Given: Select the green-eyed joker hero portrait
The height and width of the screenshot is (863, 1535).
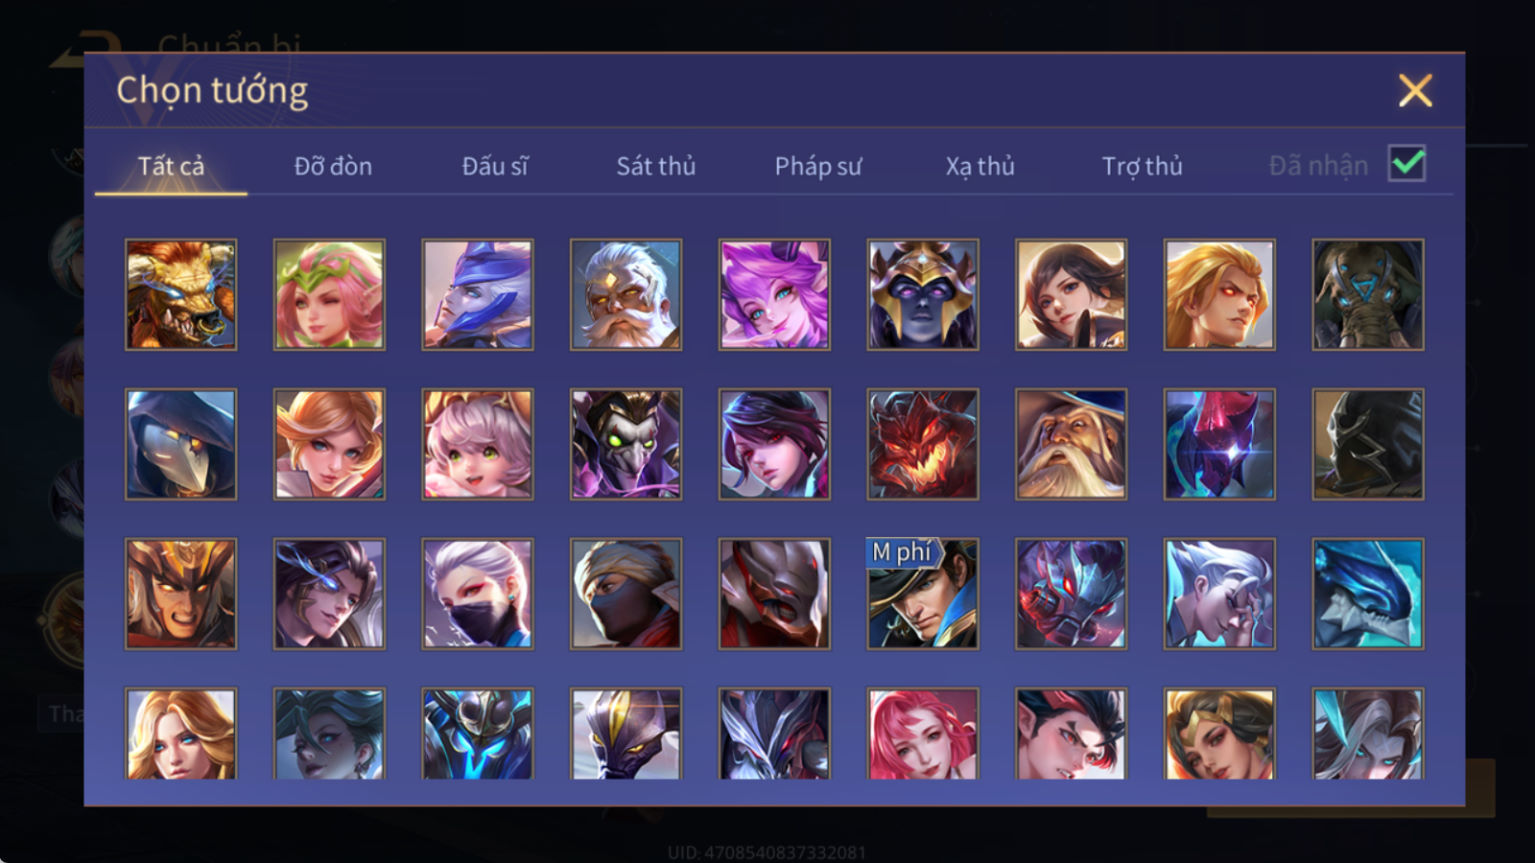Looking at the screenshot, I should (626, 444).
